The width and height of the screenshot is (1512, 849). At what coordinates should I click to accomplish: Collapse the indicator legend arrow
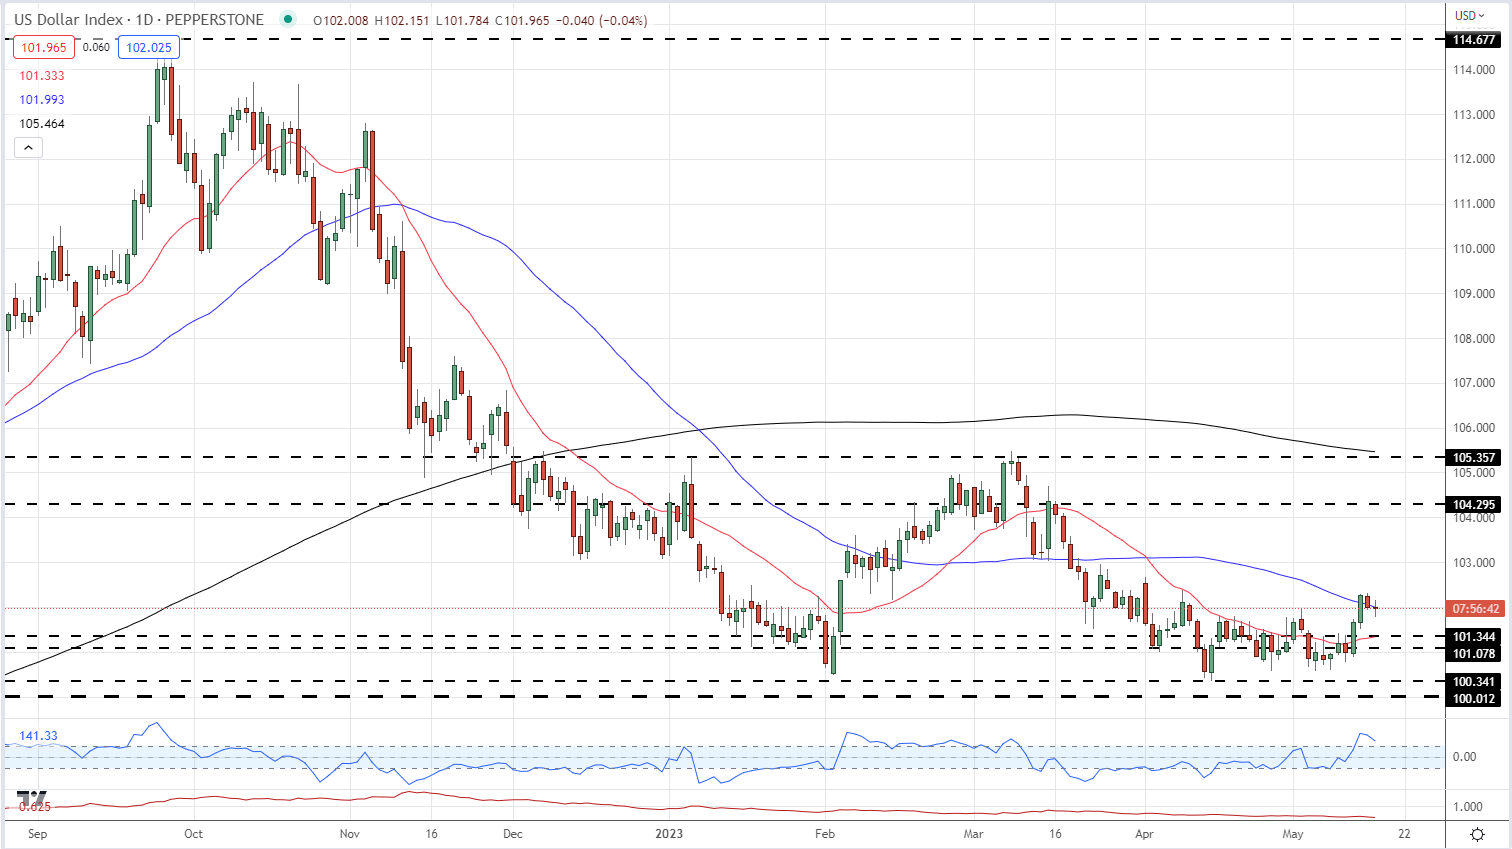click(x=28, y=148)
